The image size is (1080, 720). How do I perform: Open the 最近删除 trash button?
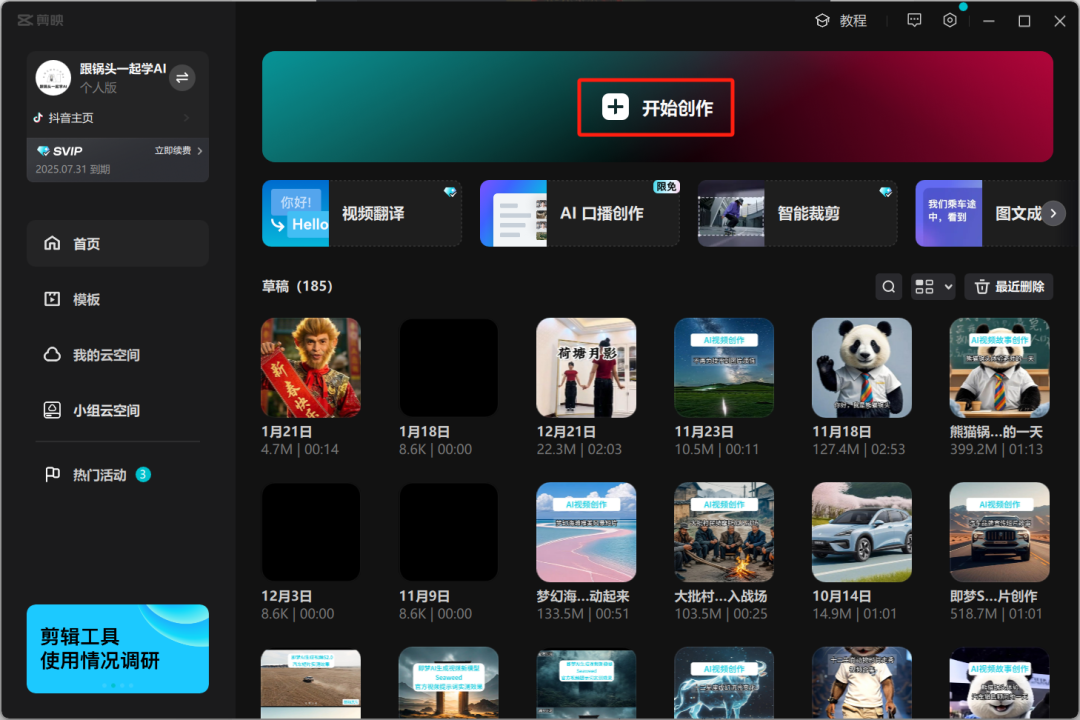(1008, 287)
